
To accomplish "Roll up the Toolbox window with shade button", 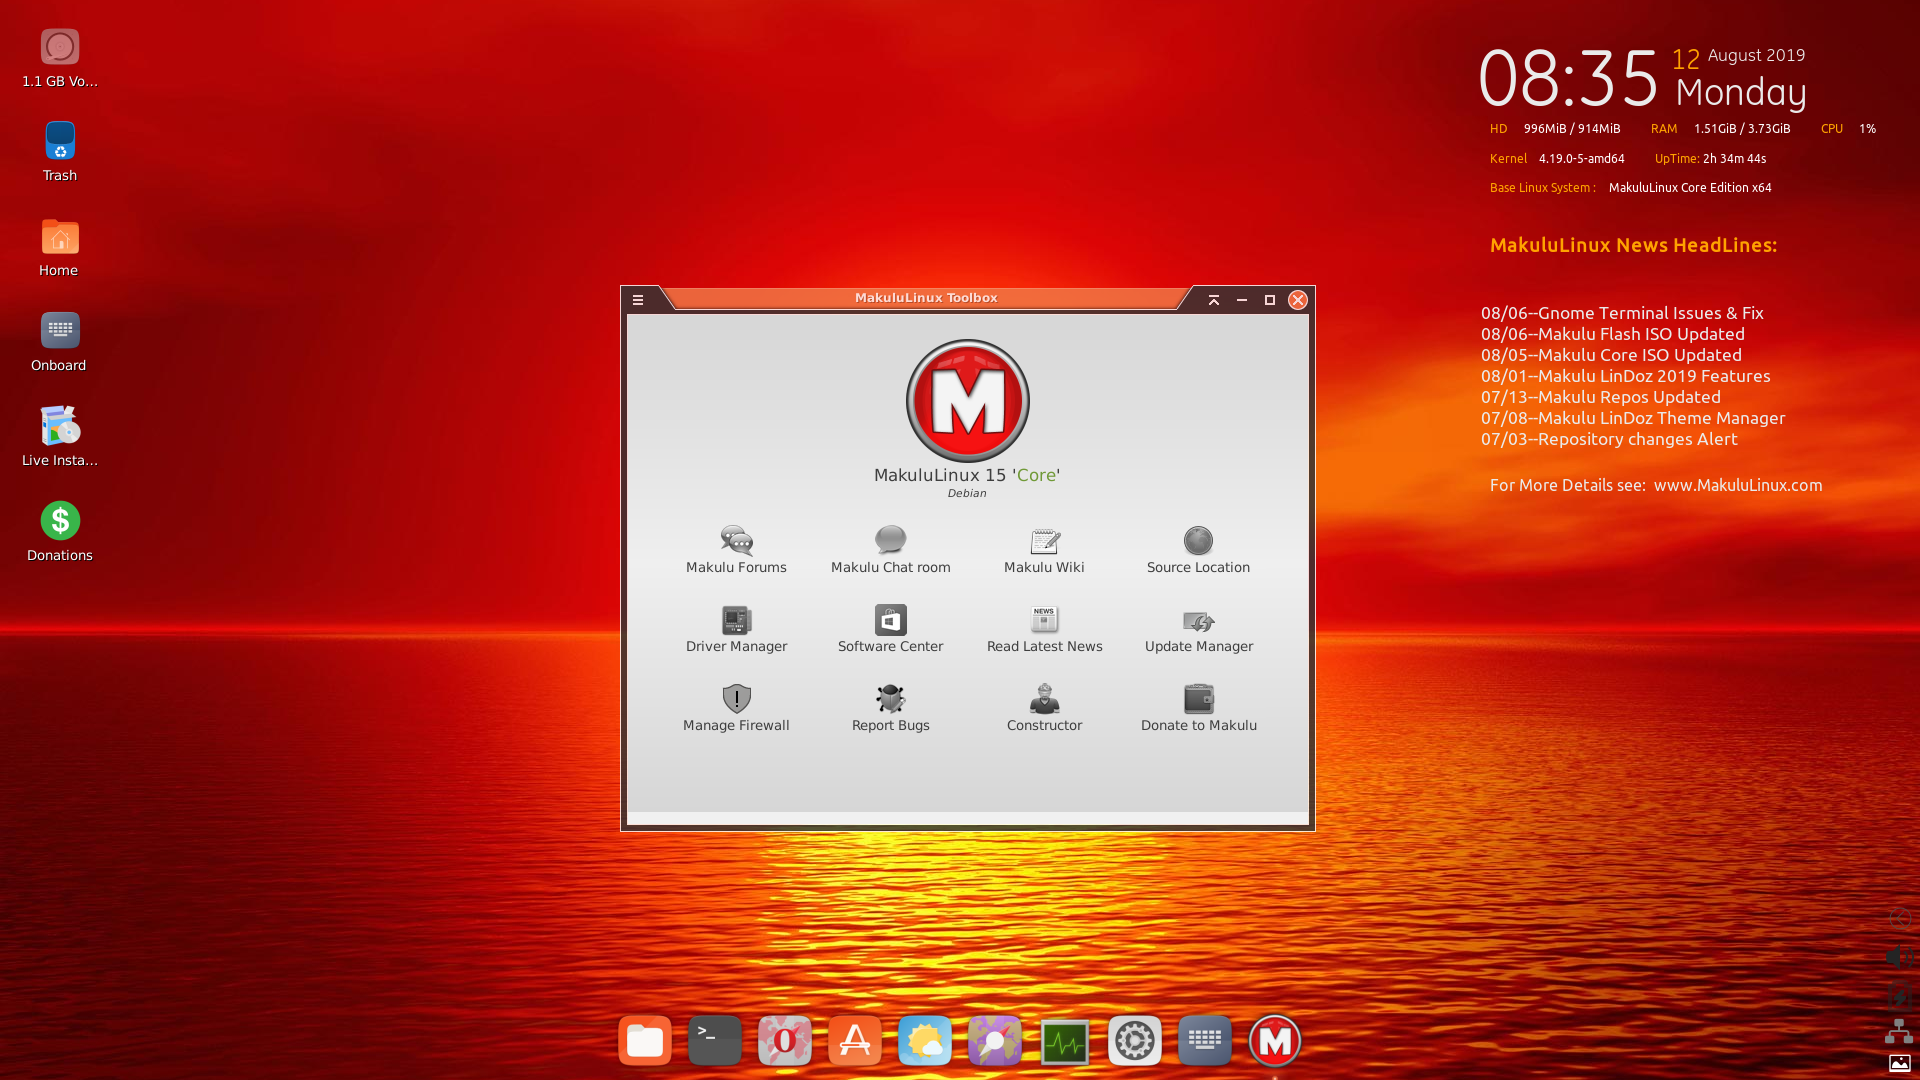I will click(x=1213, y=299).
